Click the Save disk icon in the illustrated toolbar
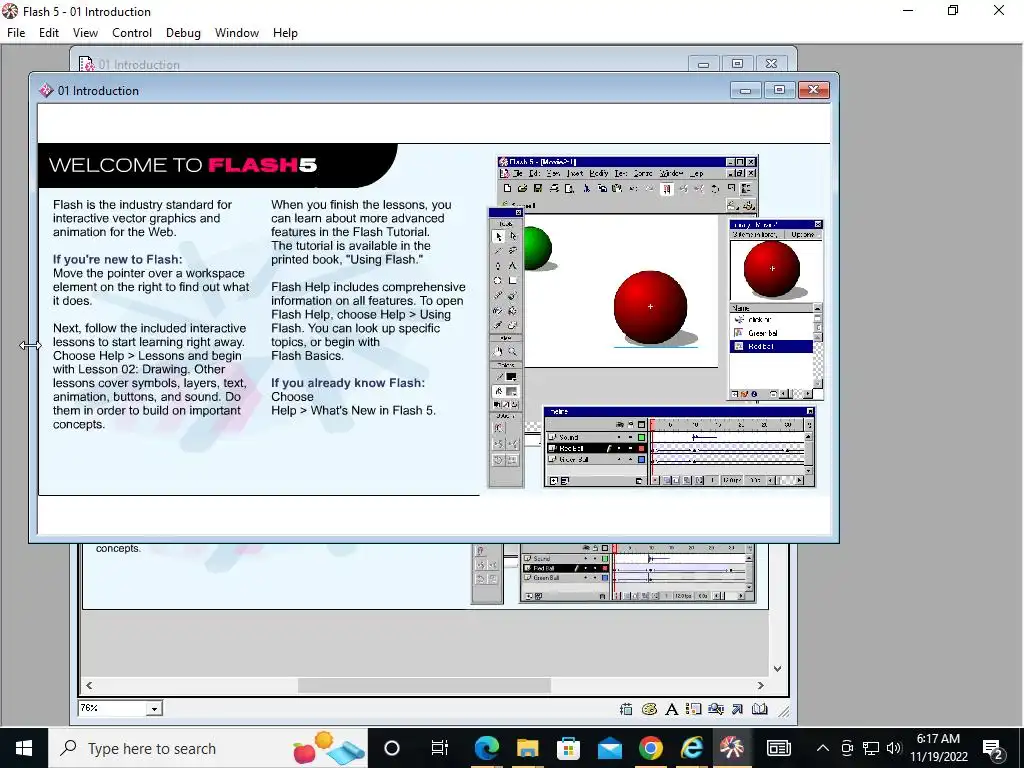The height and width of the screenshot is (768, 1024). coord(538,189)
